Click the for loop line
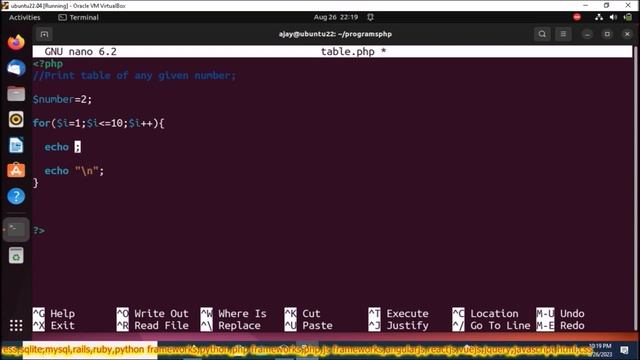 [98, 123]
